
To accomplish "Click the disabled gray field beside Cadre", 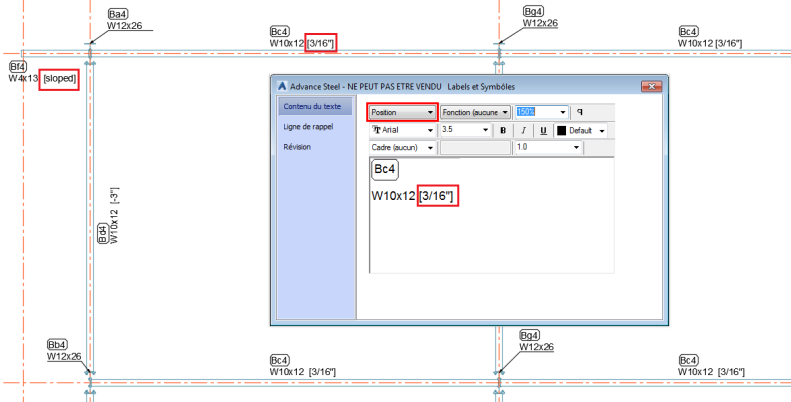I will pos(475,147).
